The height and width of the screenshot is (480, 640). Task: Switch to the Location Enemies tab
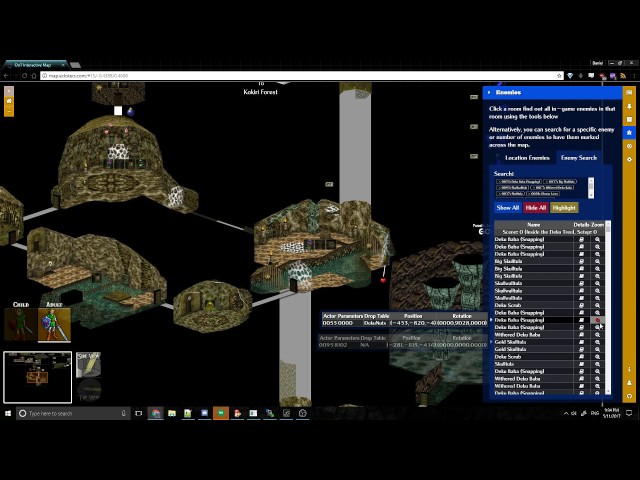point(527,158)
